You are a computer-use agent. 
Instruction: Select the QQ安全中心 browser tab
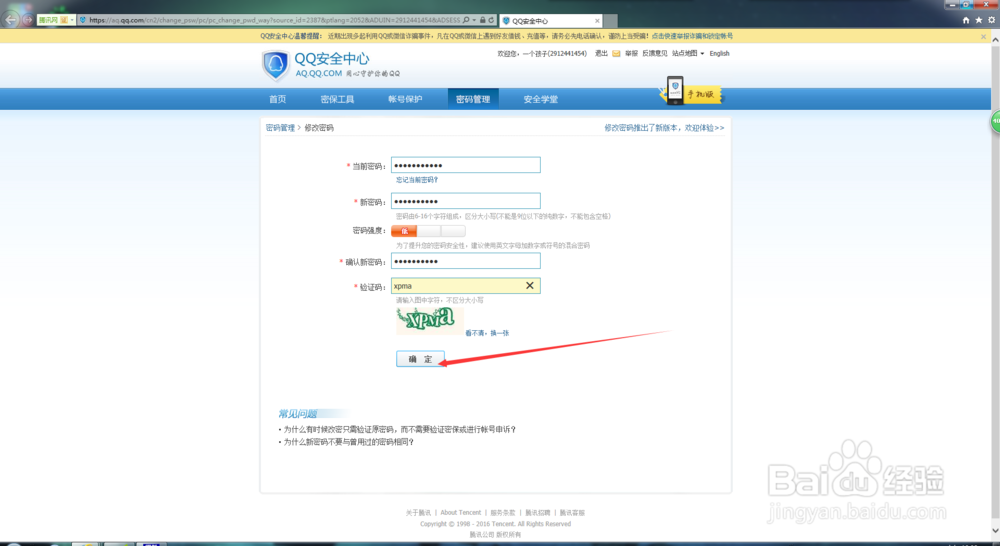[551, 21]
